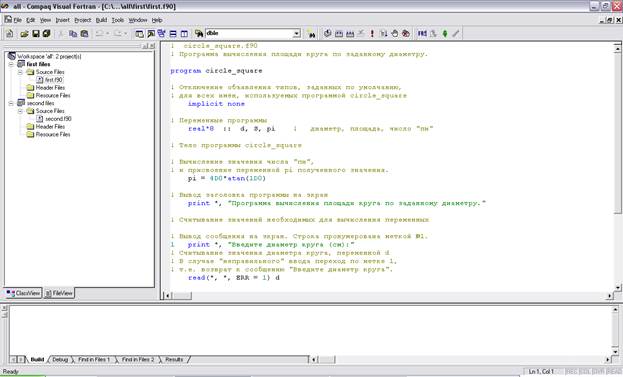Open the Window menu
Image resolution: width=623 pixels, height=377 pixels.
point(138,20)
